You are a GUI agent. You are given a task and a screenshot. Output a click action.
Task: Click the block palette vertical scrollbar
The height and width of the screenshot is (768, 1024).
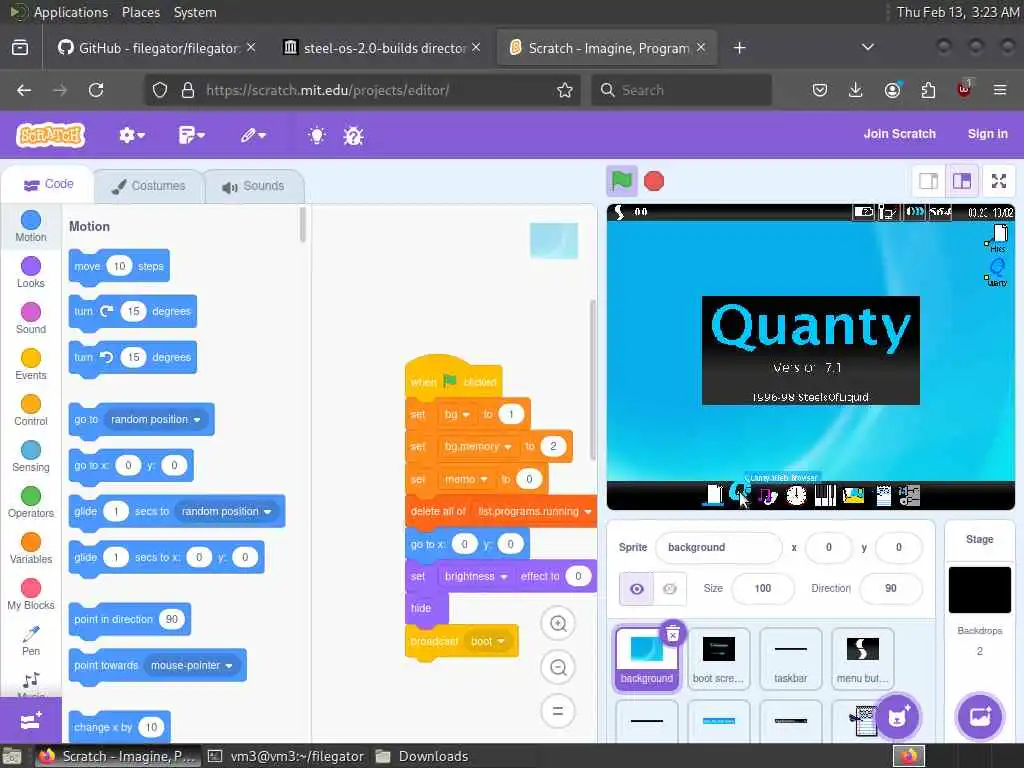click(x=302, y=225)
